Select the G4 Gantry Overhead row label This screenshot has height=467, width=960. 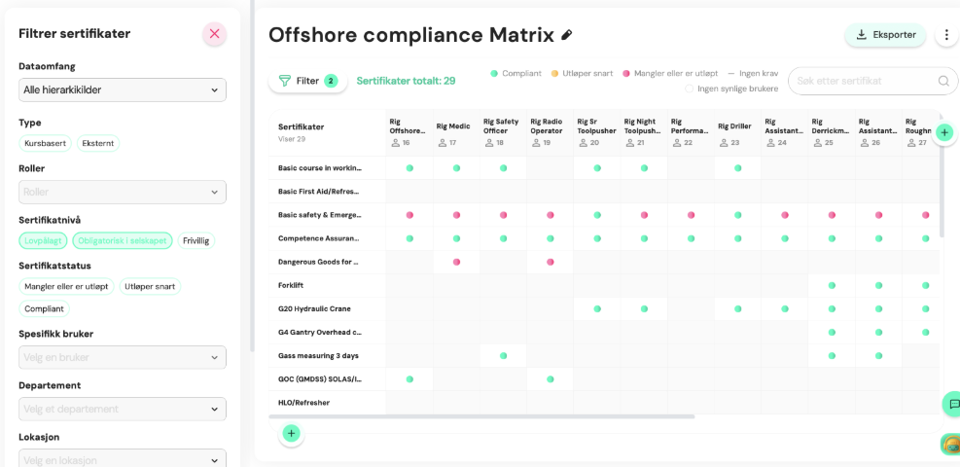coord(320,332)
